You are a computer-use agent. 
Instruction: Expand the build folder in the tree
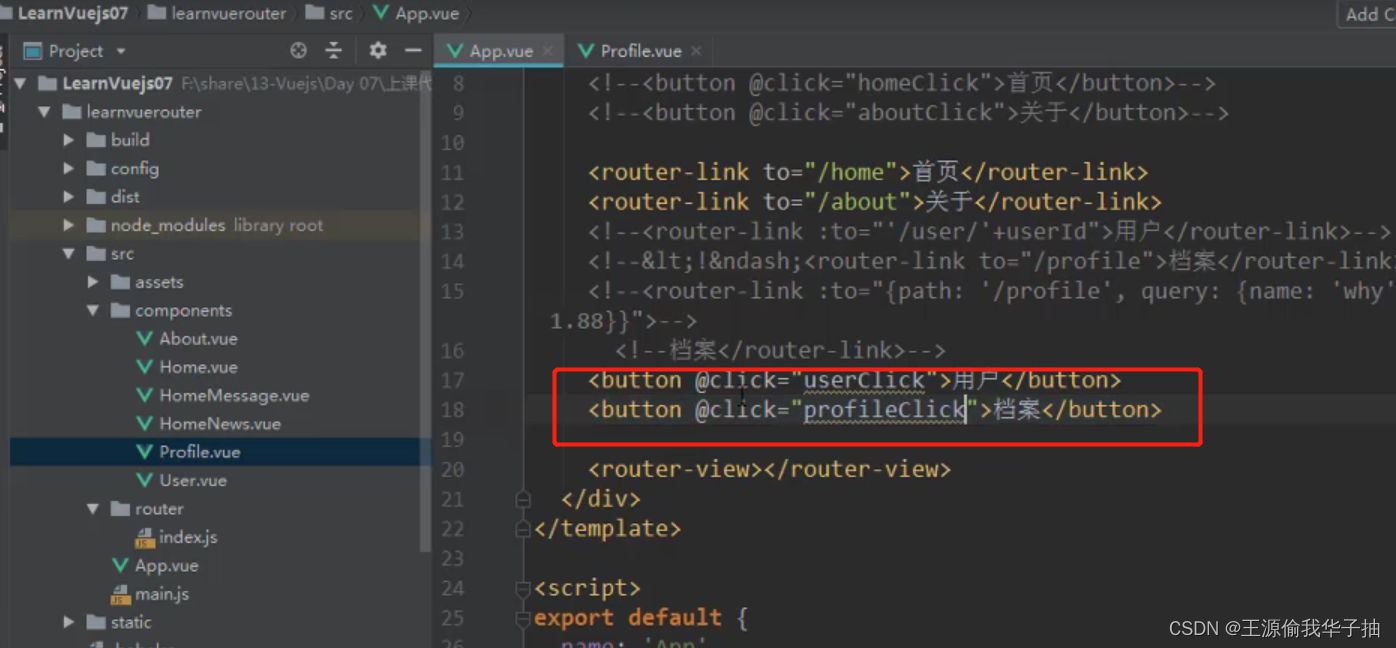click(68, 139)
